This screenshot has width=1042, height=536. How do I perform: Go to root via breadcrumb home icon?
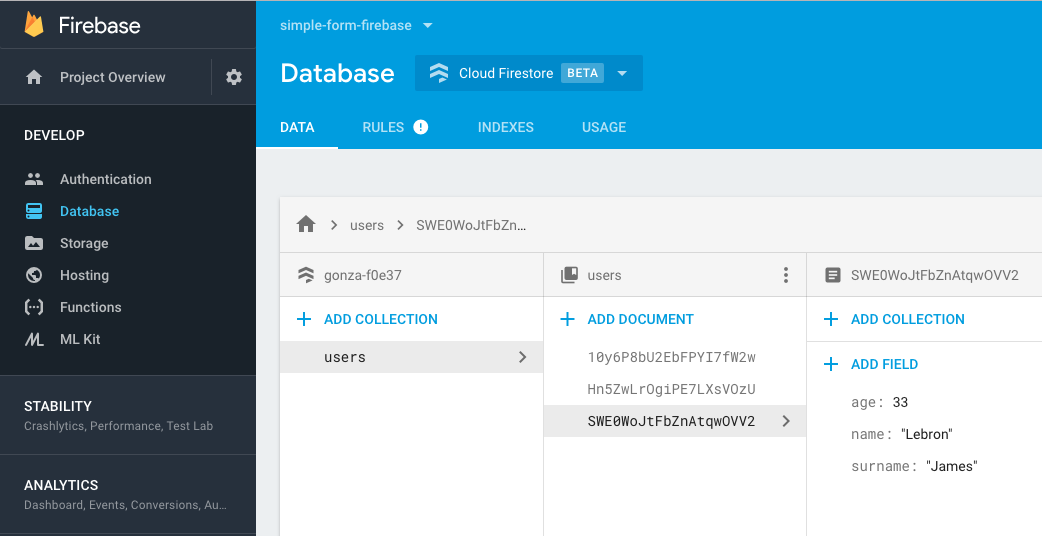306,224
